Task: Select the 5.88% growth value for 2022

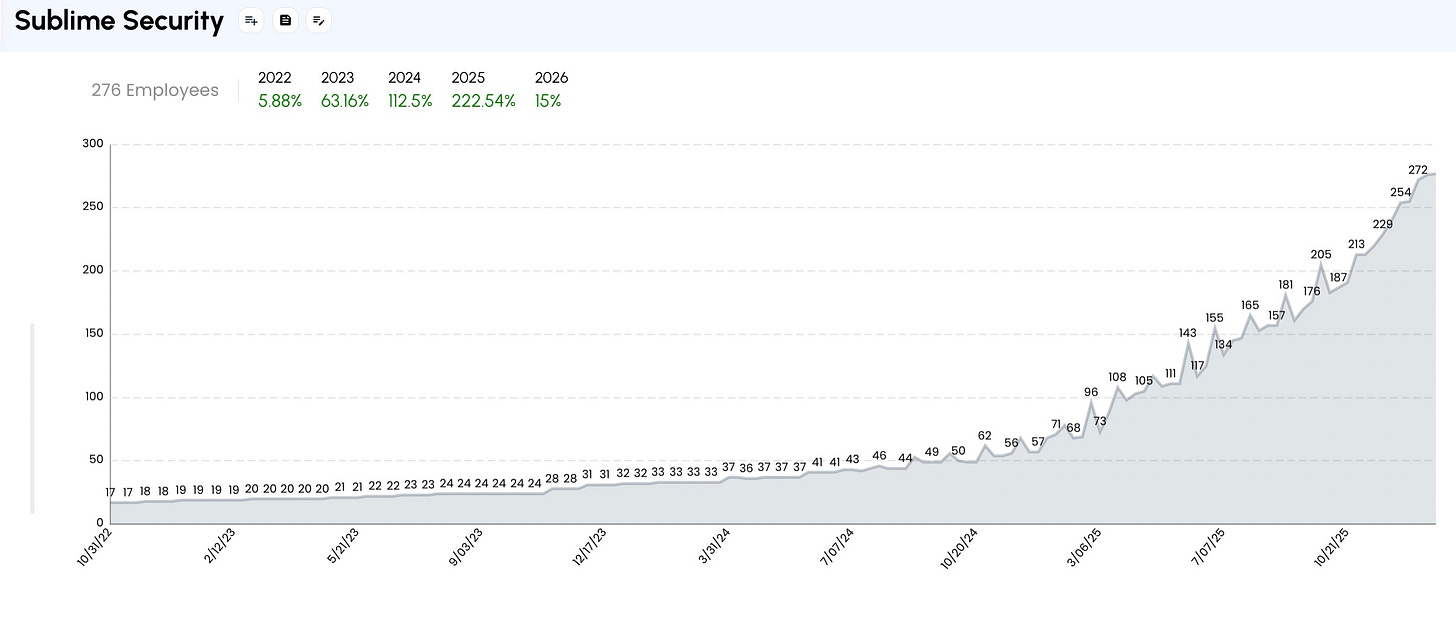Action: pos(280,101)
